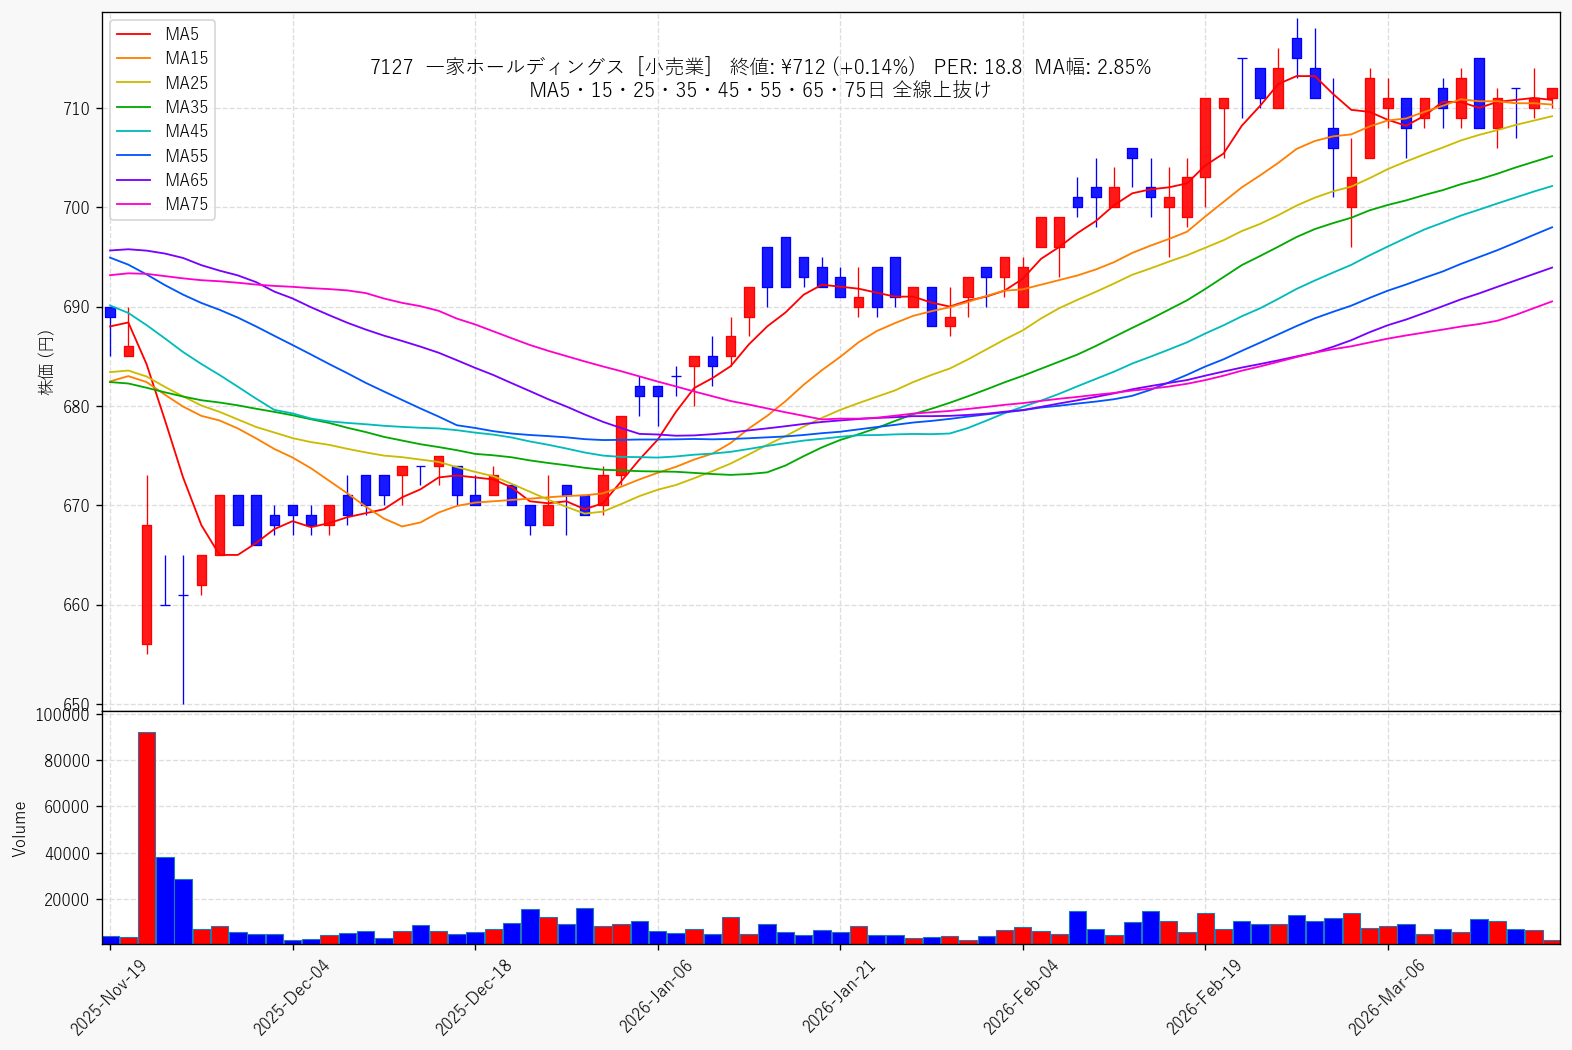Click the chart title with ticker 7127
The image size is (1572, 1050).
coord(760,67)
